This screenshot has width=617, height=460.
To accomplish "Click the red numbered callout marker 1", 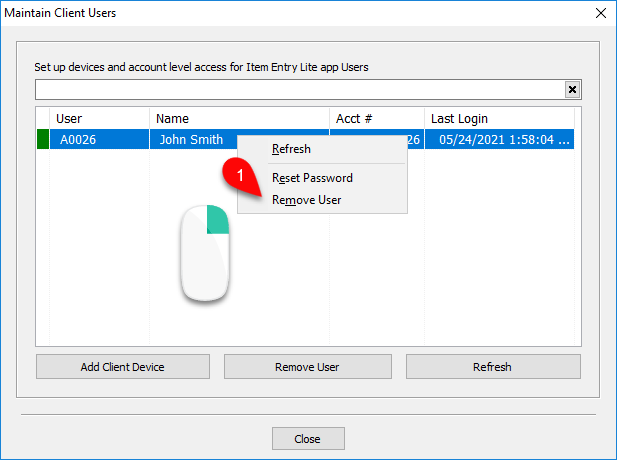I will 240,176.
